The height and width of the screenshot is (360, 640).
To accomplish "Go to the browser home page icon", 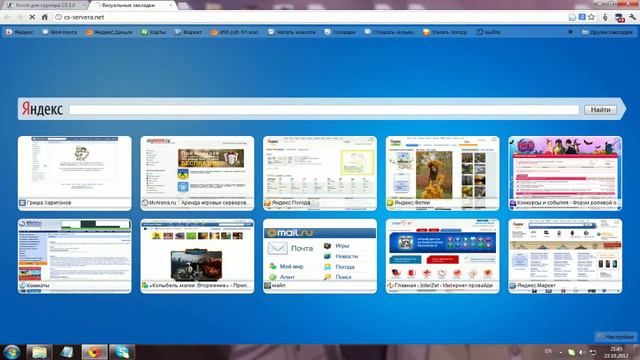I will (45, 17).
